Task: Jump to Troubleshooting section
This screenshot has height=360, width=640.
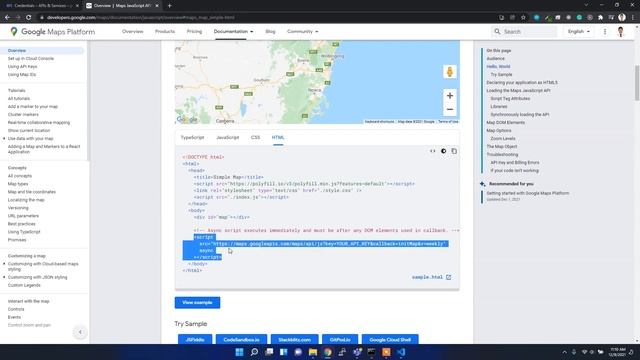Action: point(502,154)
